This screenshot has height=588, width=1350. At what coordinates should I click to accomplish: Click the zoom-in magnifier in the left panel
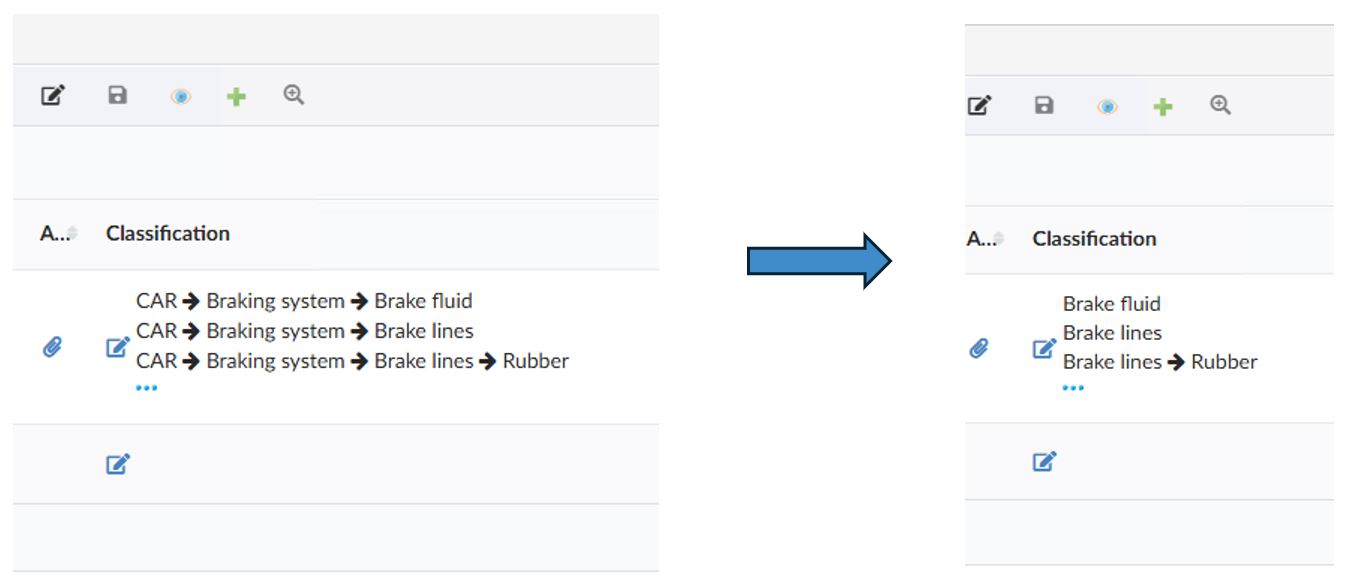[293, 95]
